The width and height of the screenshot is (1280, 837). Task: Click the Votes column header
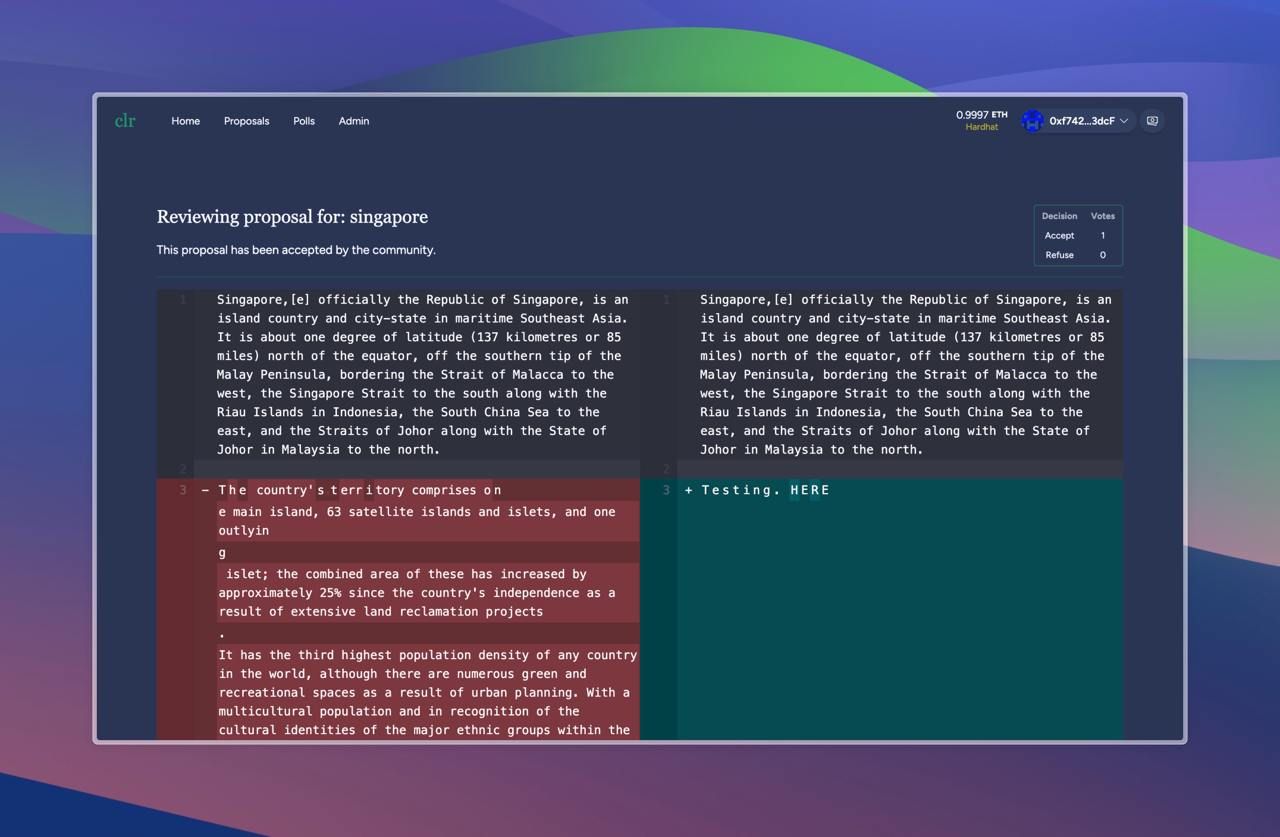click(x=1103, y=216)
